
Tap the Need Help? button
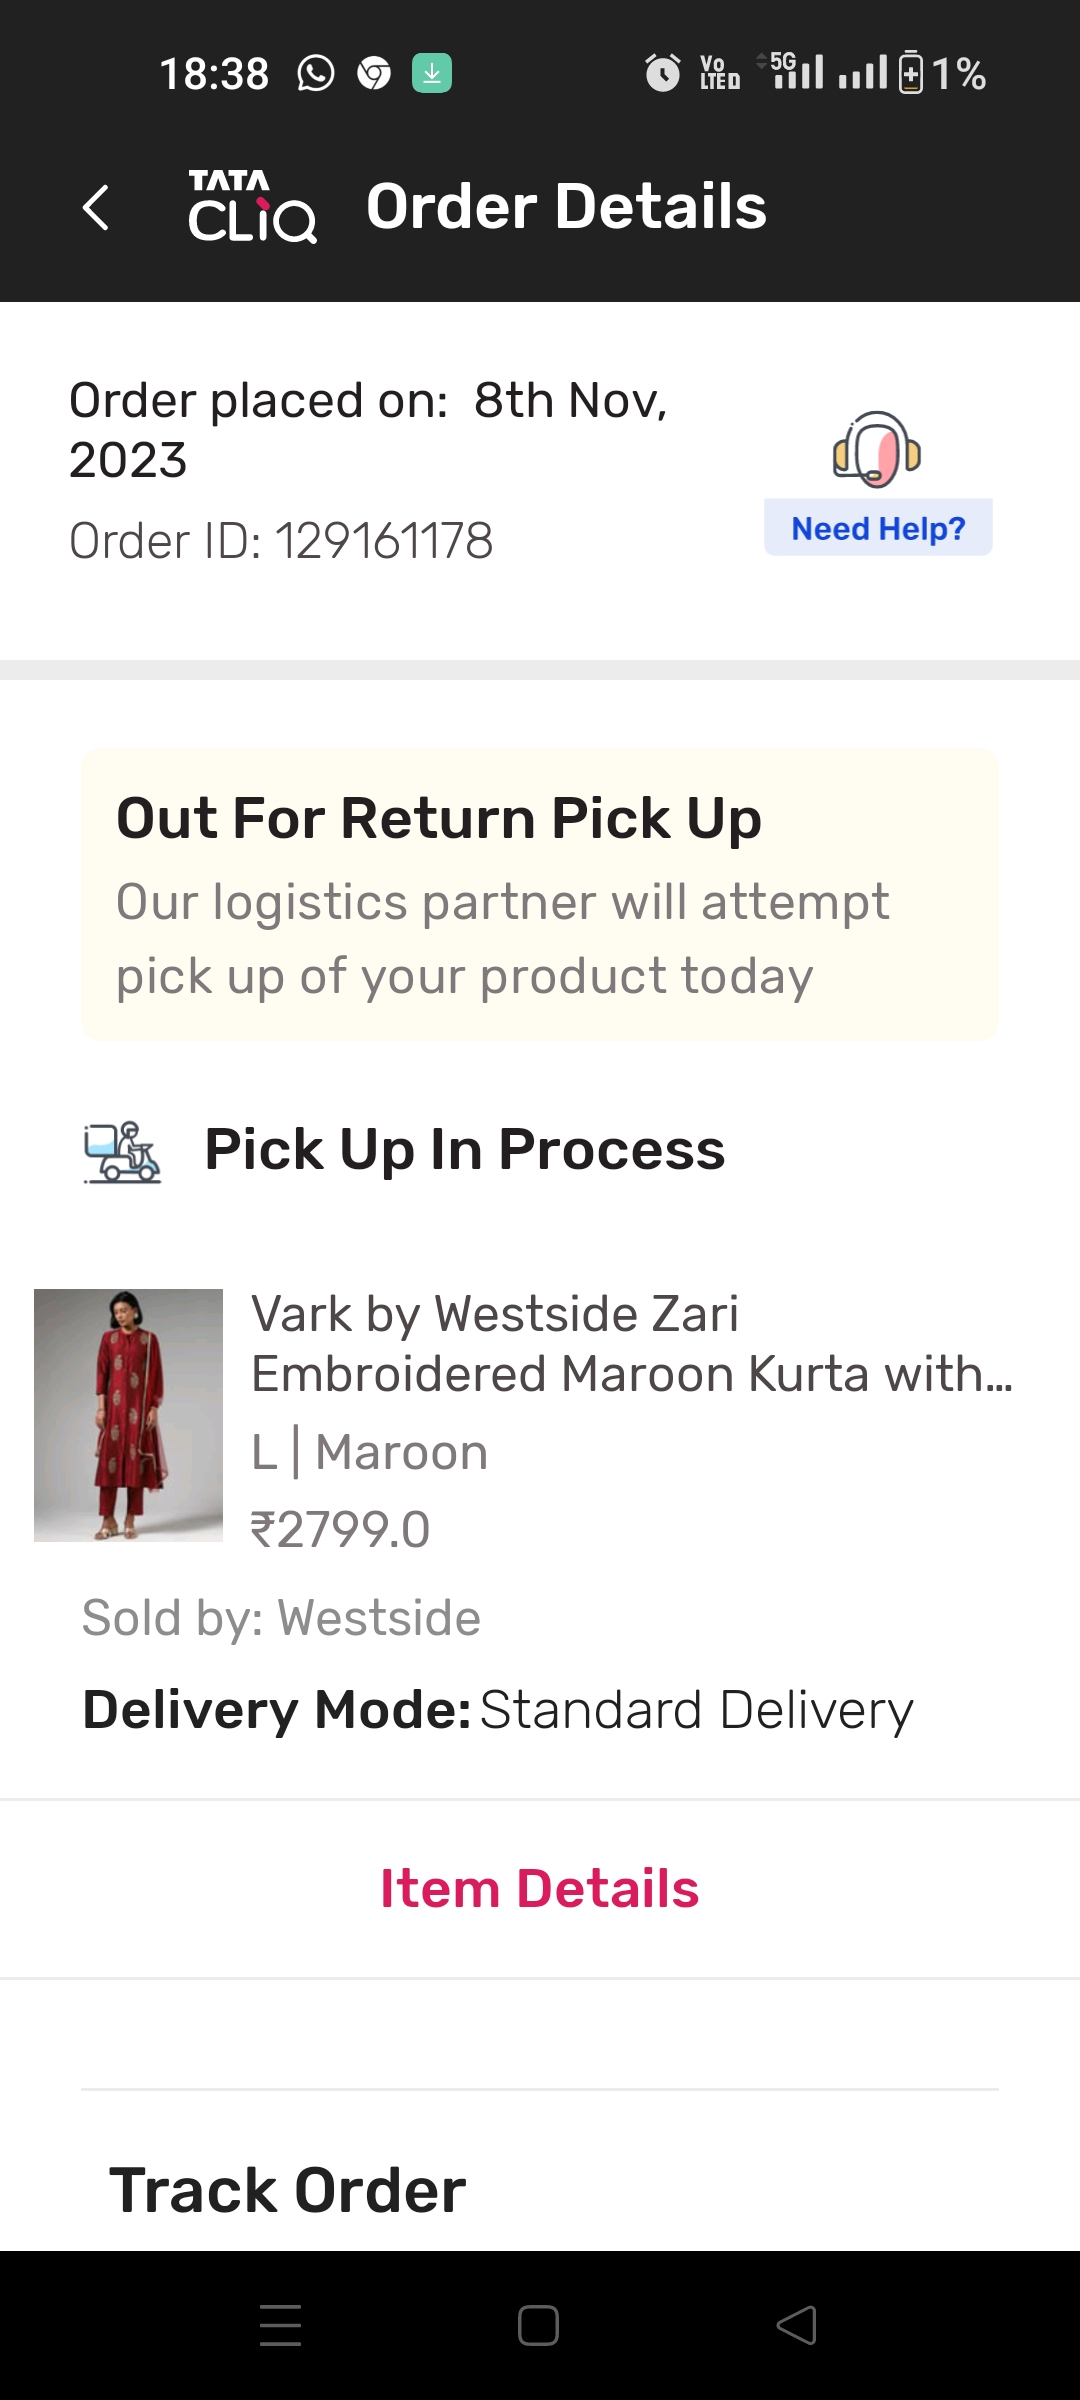click(x=878, y=528)
